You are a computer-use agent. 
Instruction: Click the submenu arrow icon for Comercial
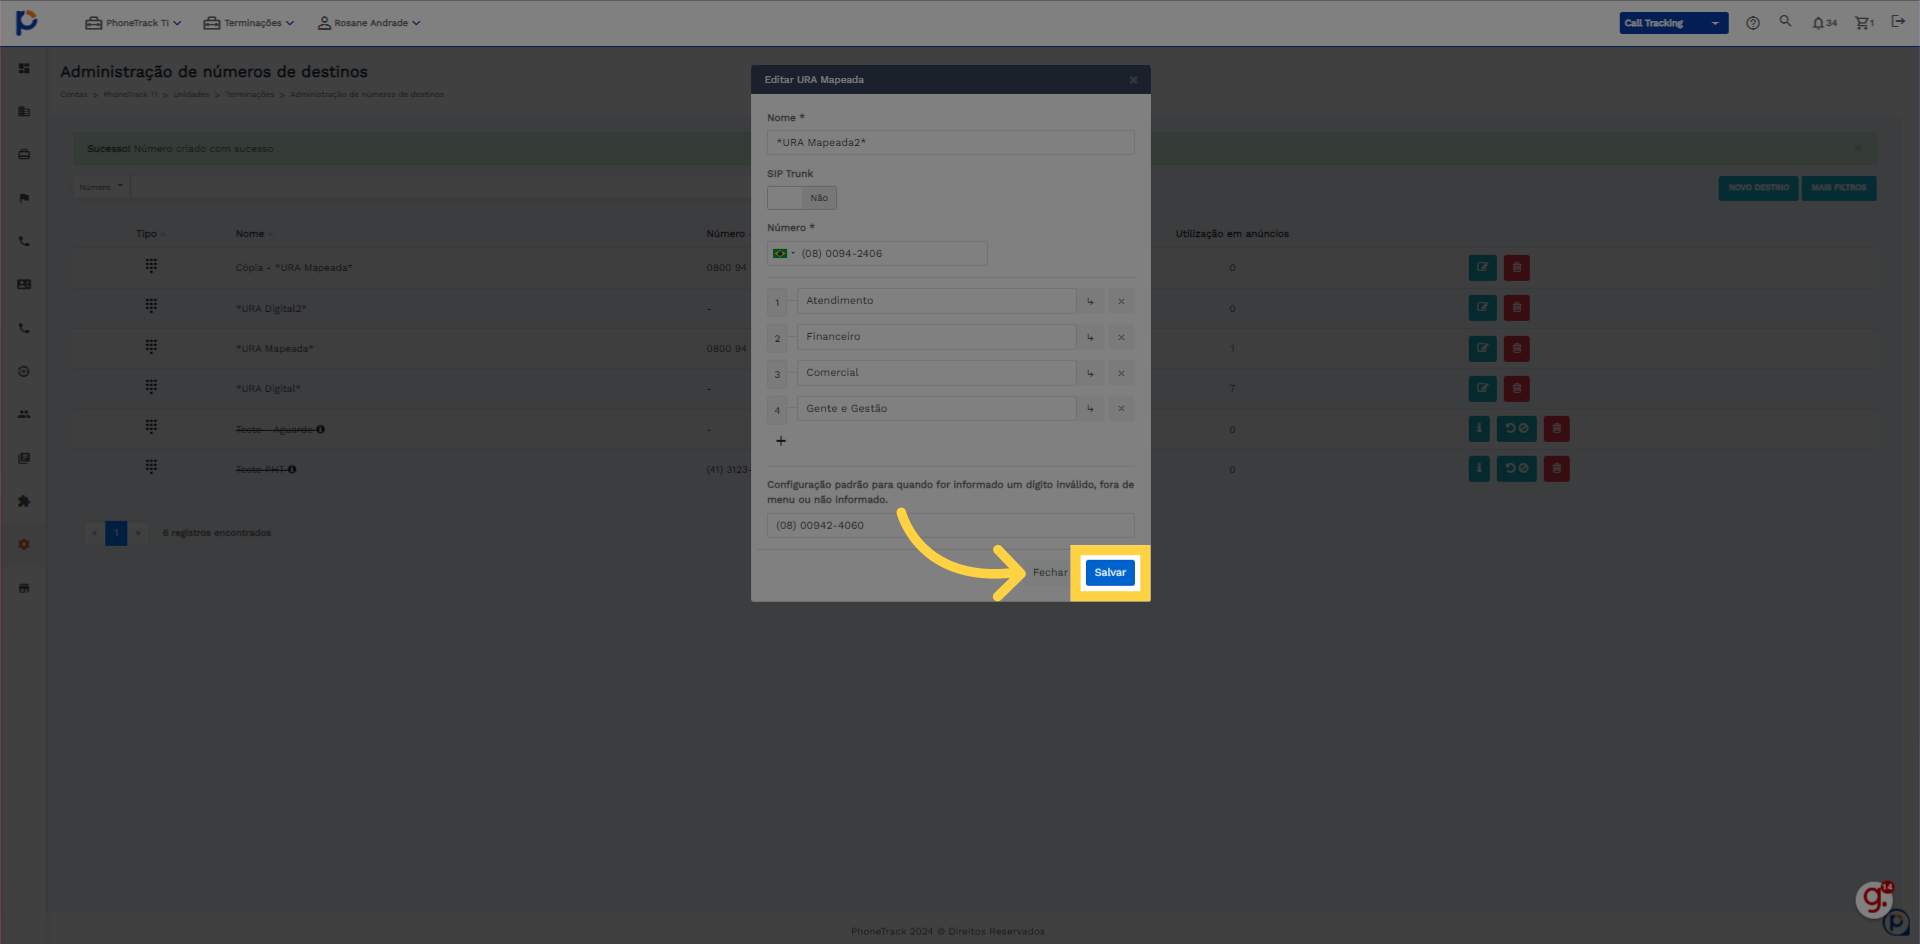point(1091,373)
